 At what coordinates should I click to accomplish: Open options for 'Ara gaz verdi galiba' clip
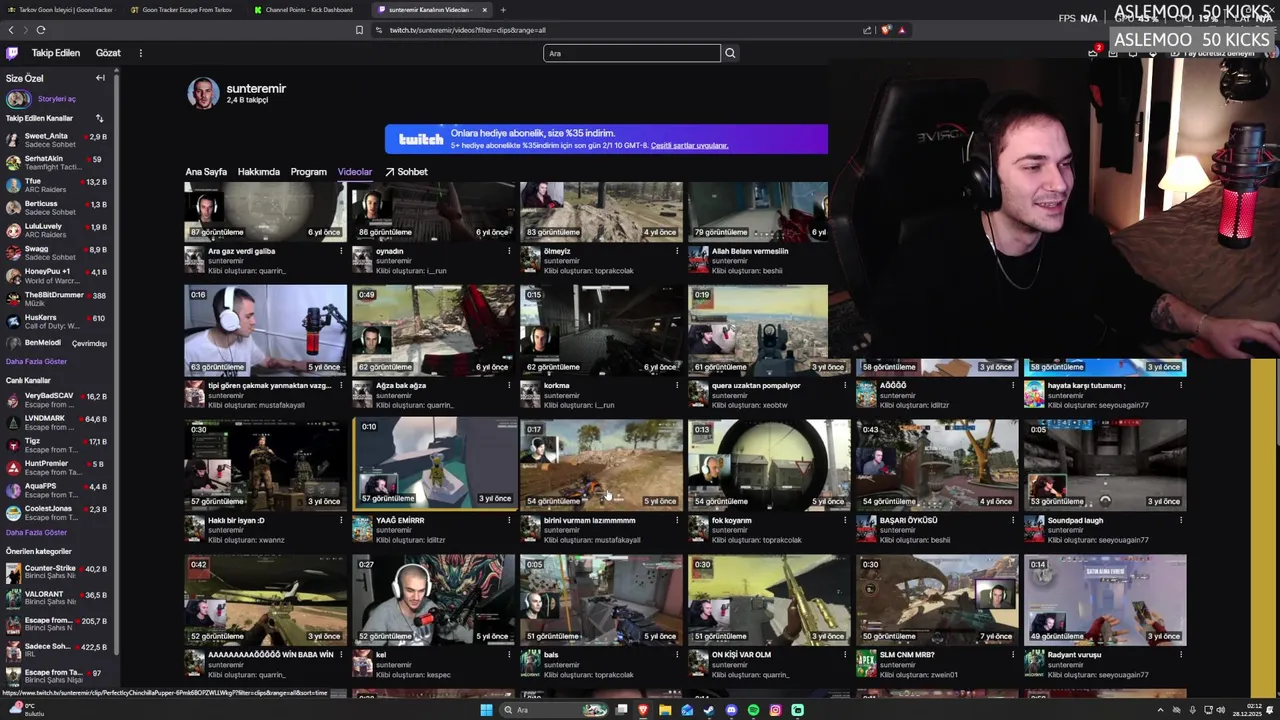point(341,251)
